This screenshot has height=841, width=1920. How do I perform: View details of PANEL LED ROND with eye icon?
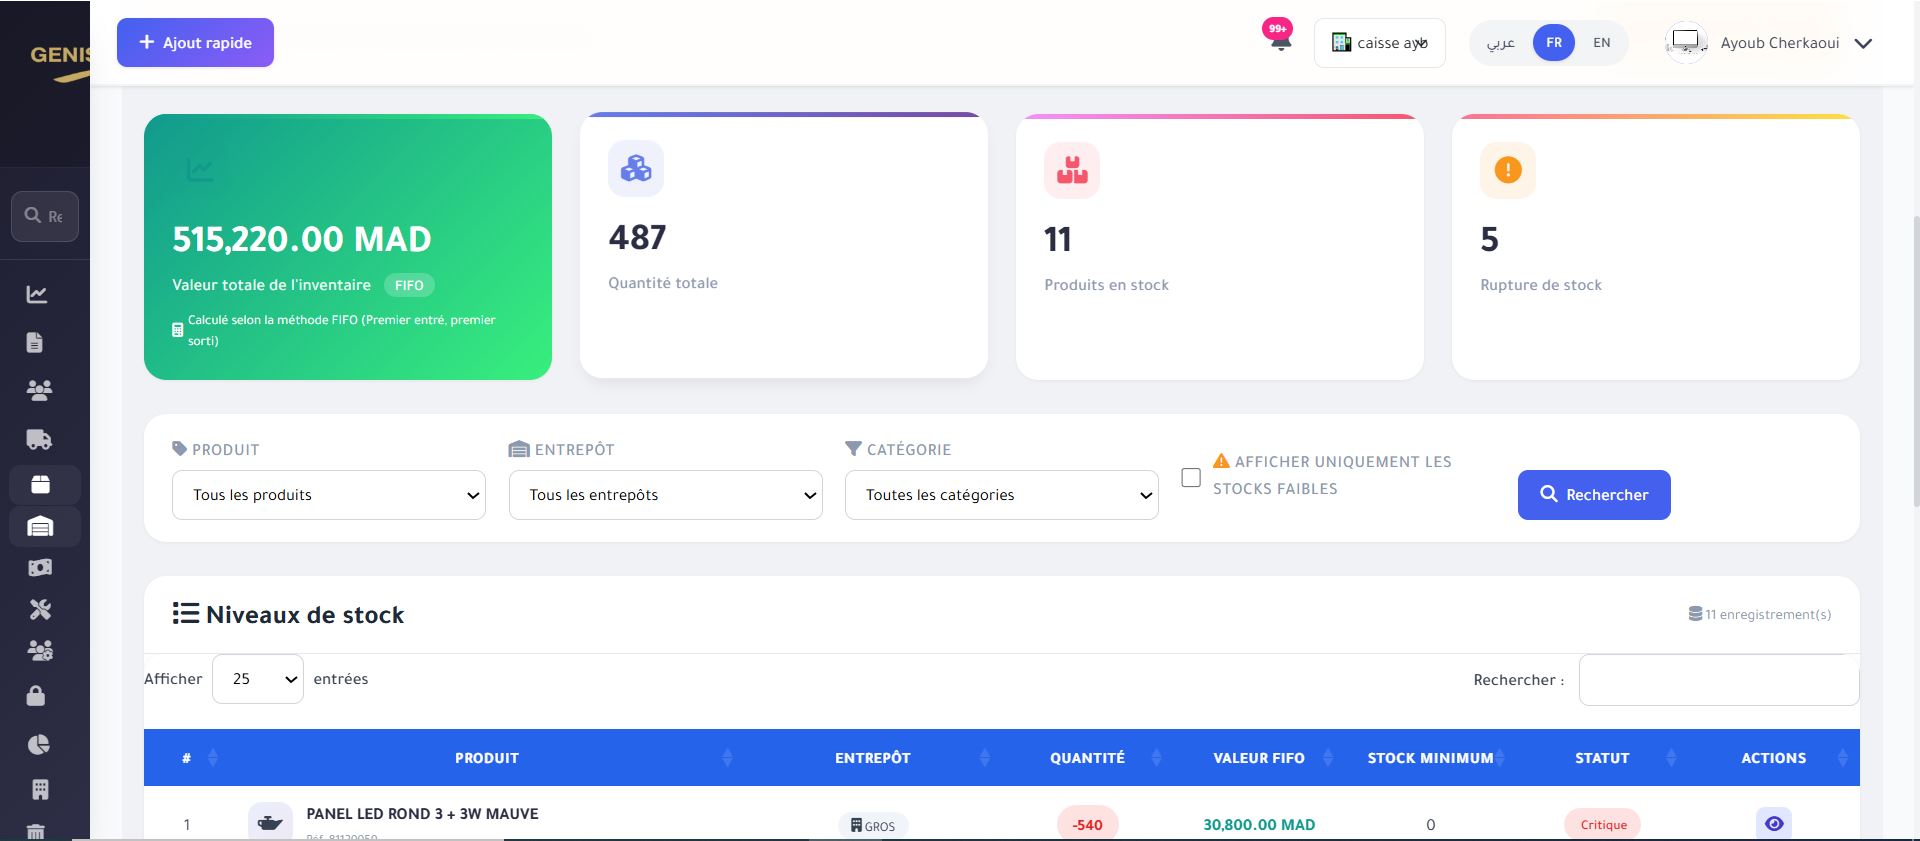pos(1774,824)
